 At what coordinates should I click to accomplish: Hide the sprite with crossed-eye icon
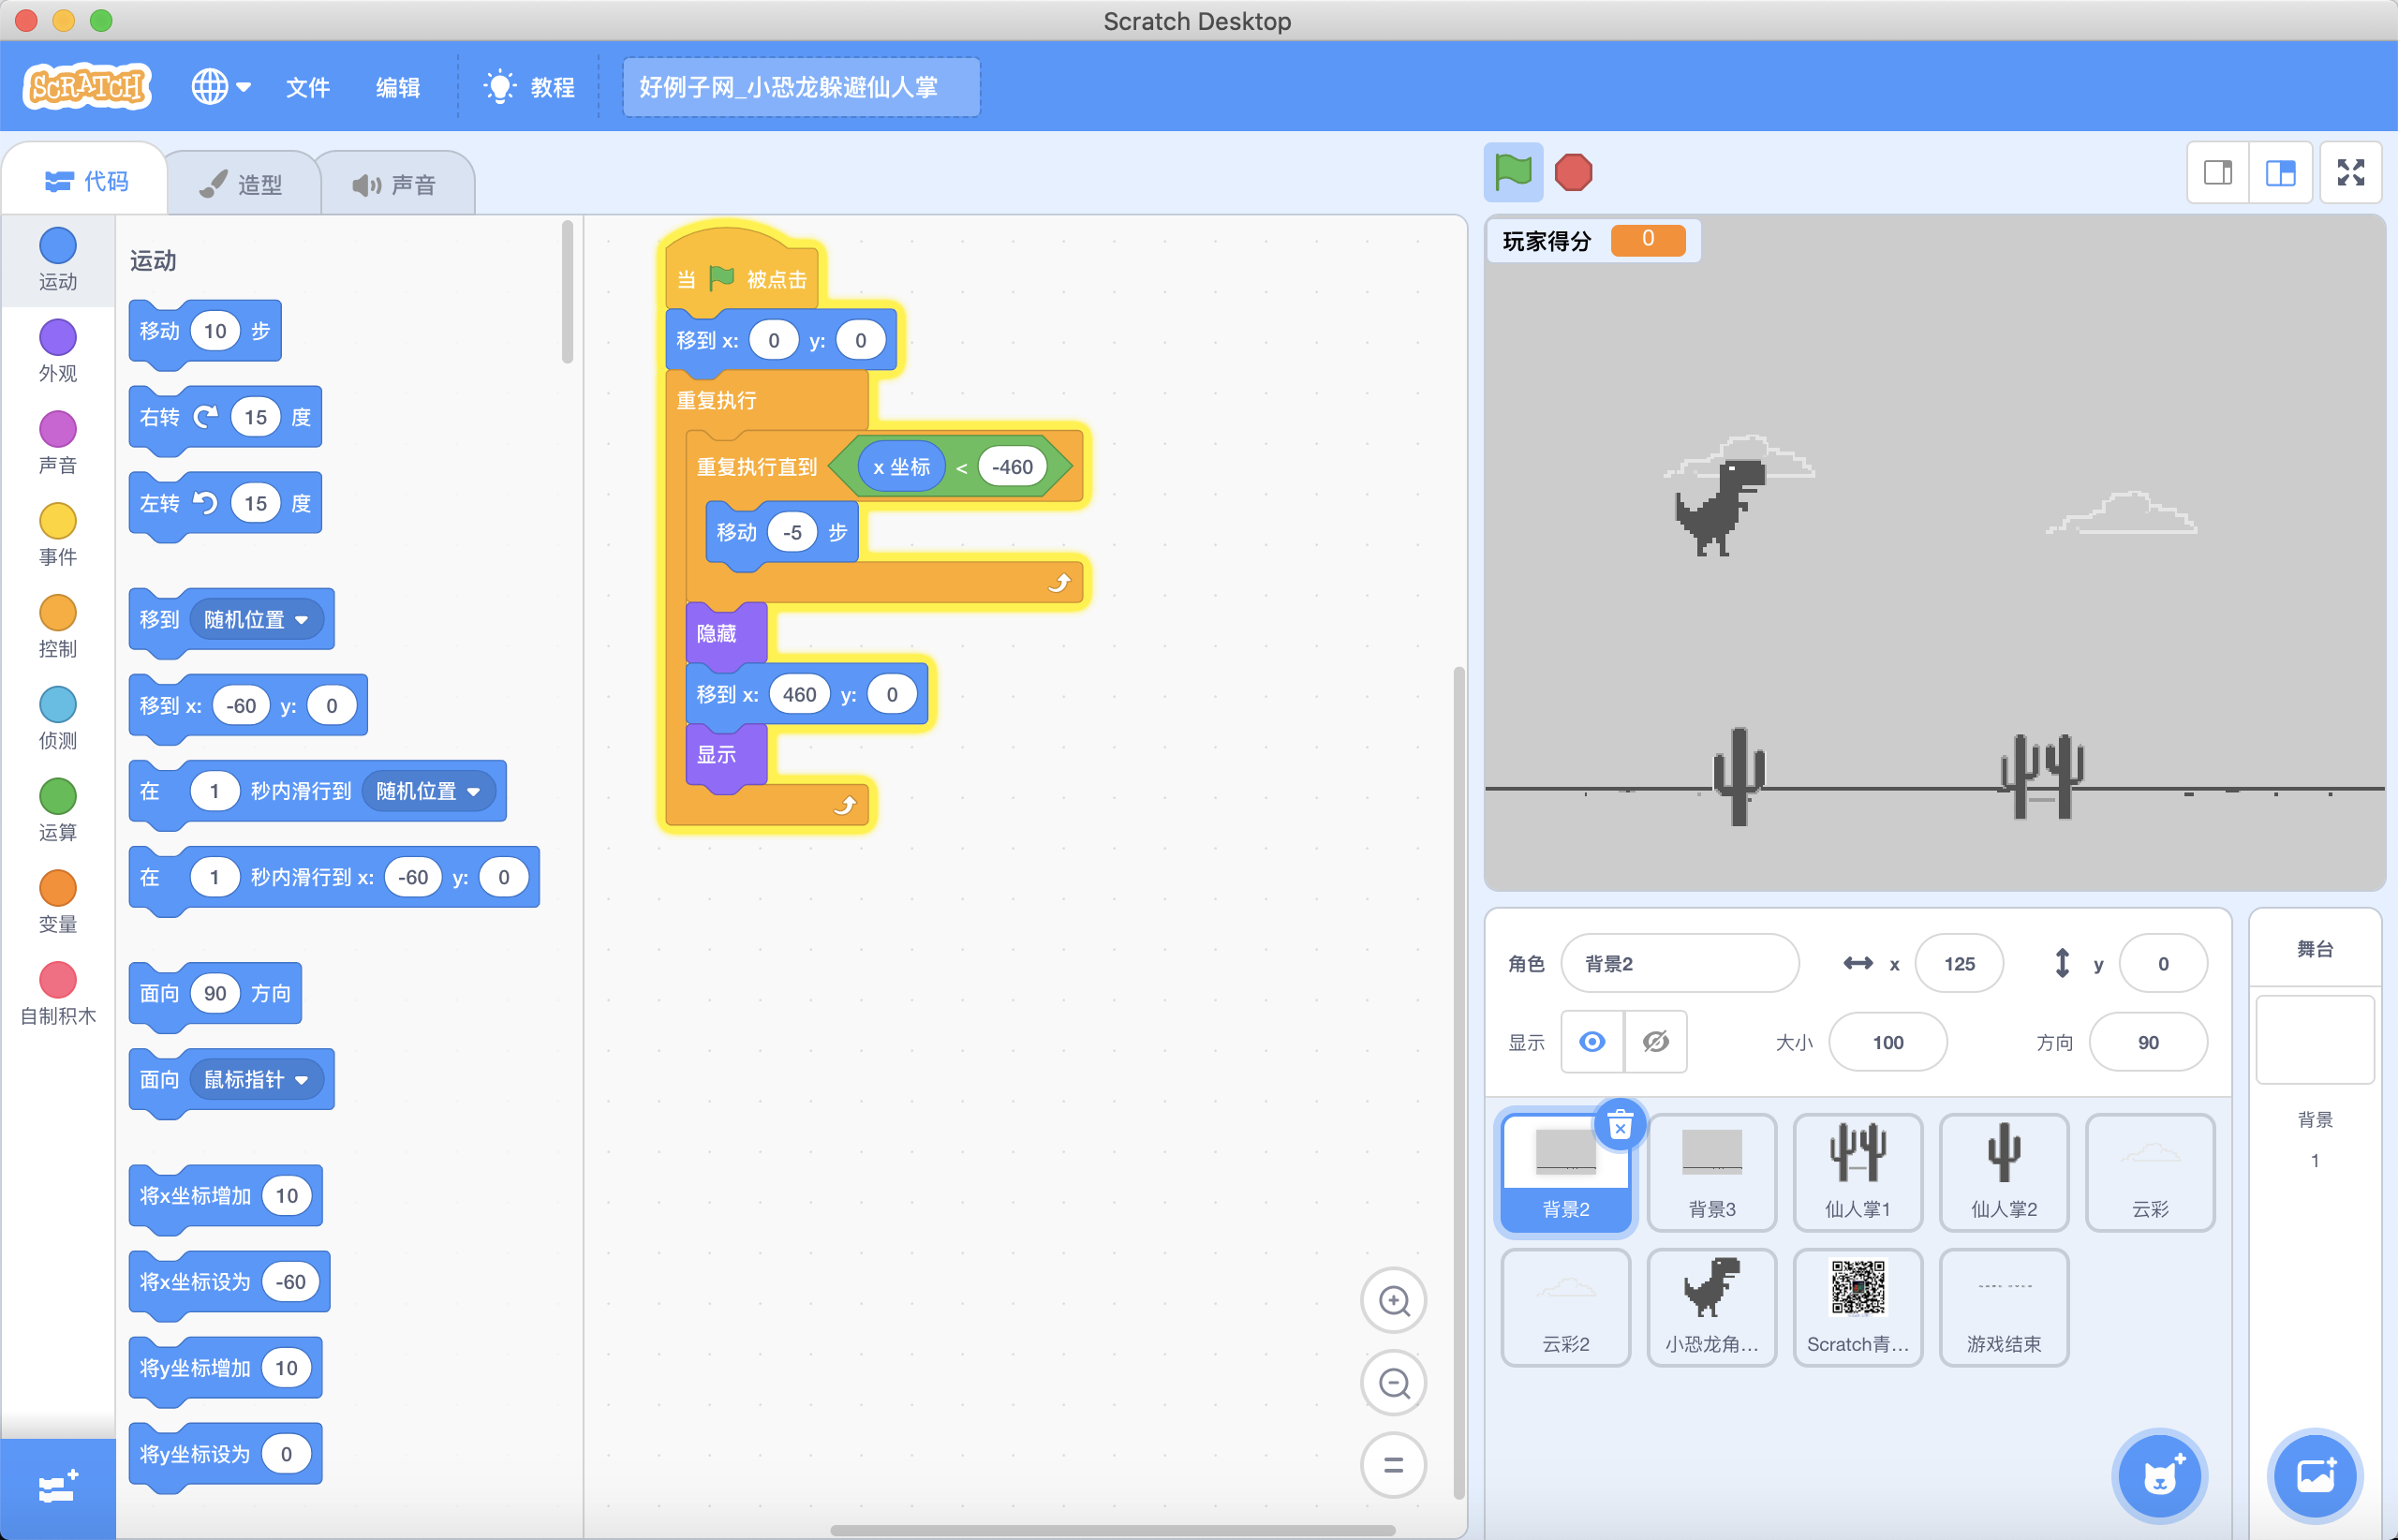1655,1042
